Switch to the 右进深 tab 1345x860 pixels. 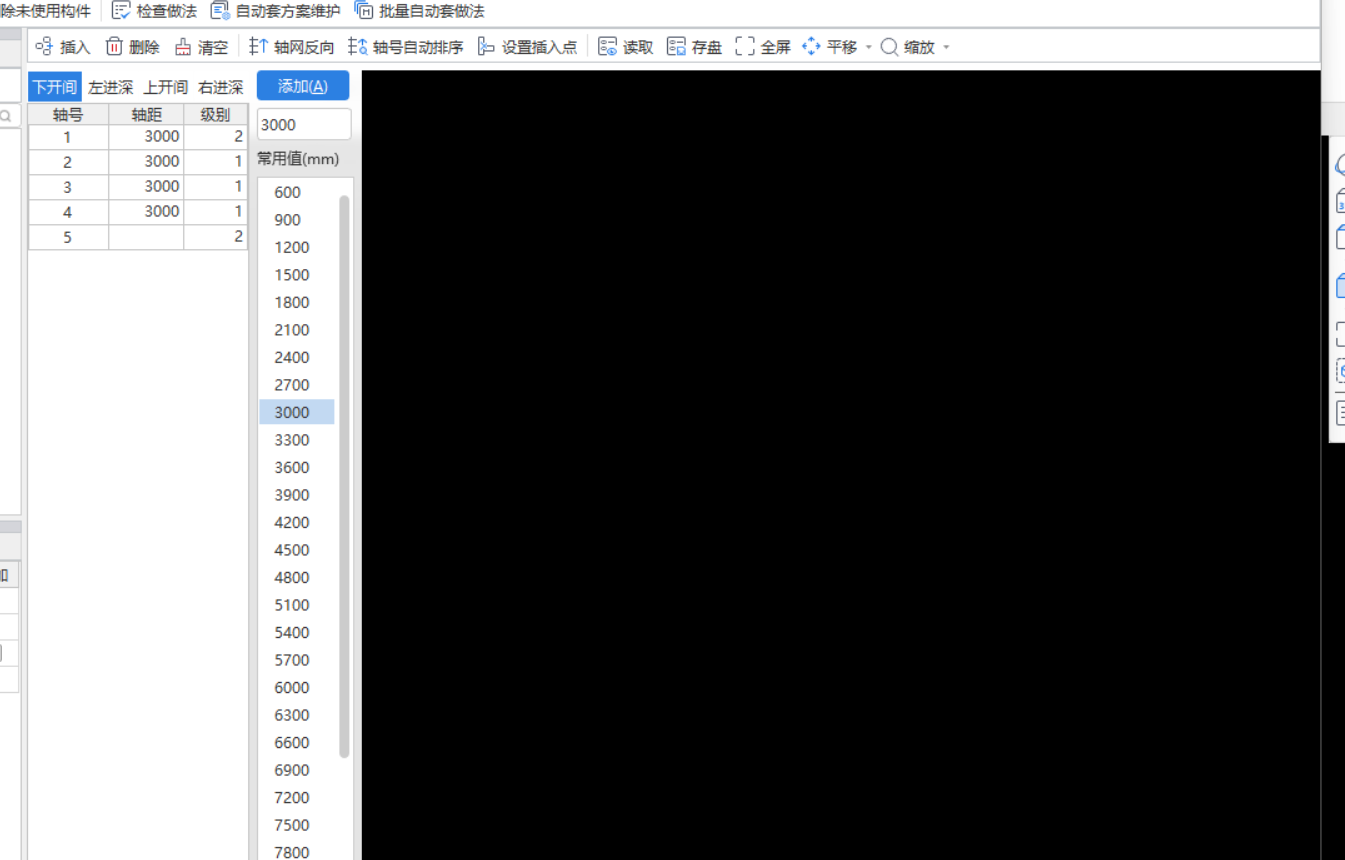221,87
